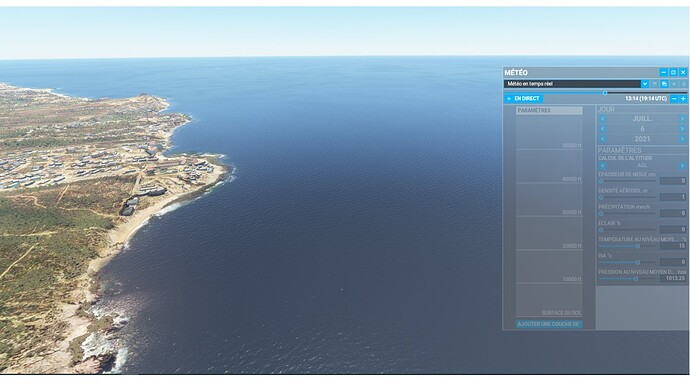Select the PARAMÈTRES tab in the layer panel

point(549,110)
